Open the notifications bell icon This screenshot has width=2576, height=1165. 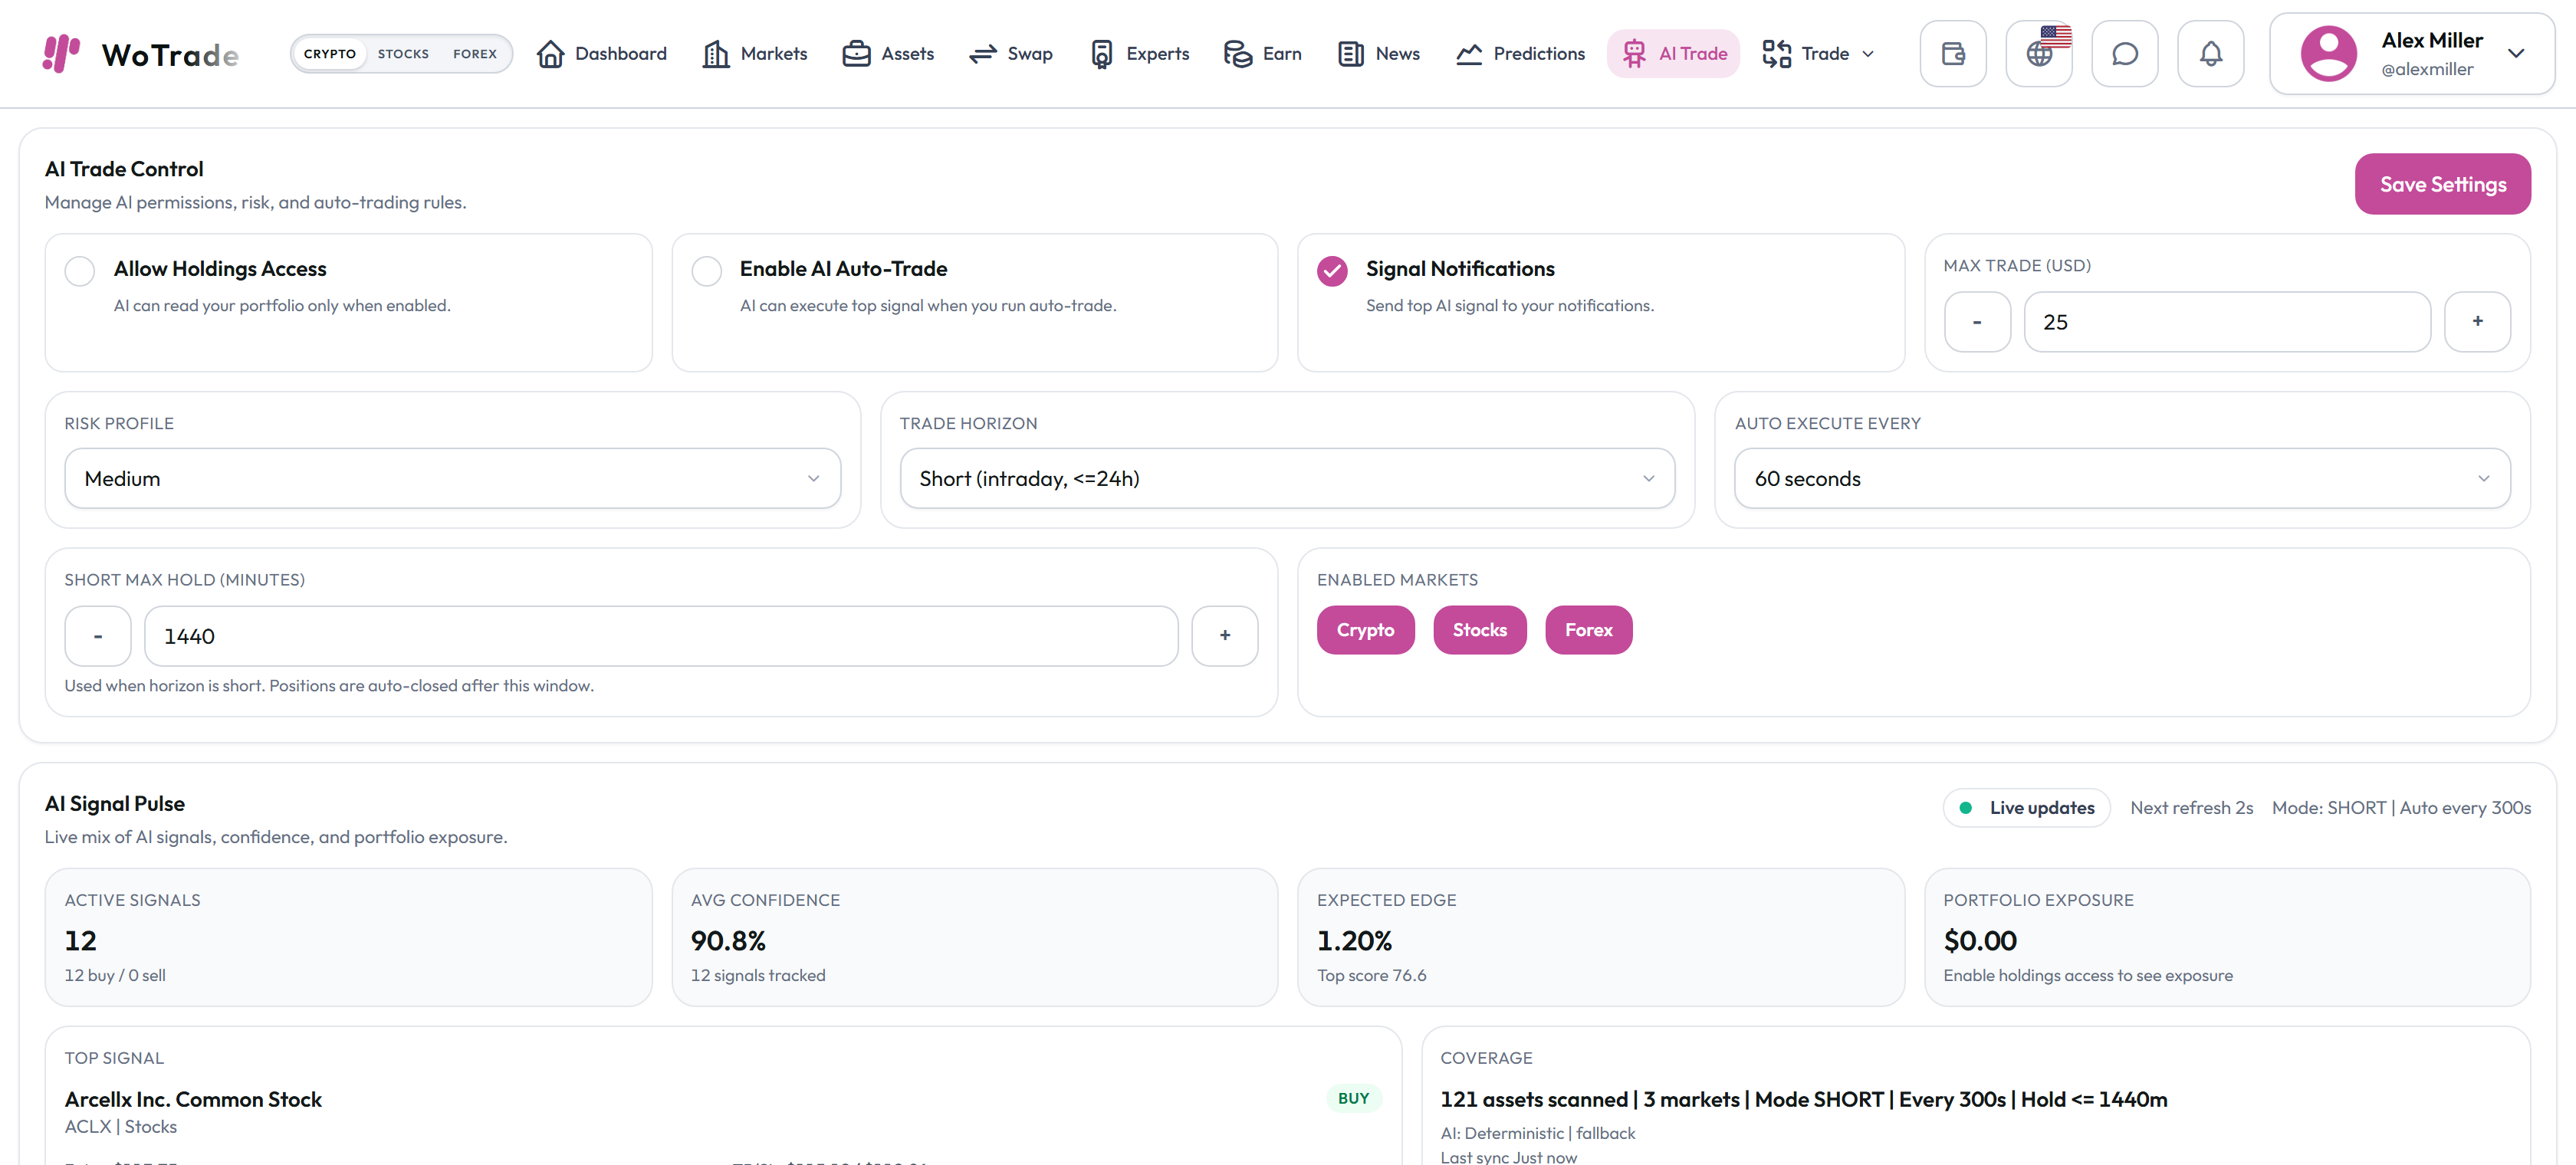click(2211, 54)
